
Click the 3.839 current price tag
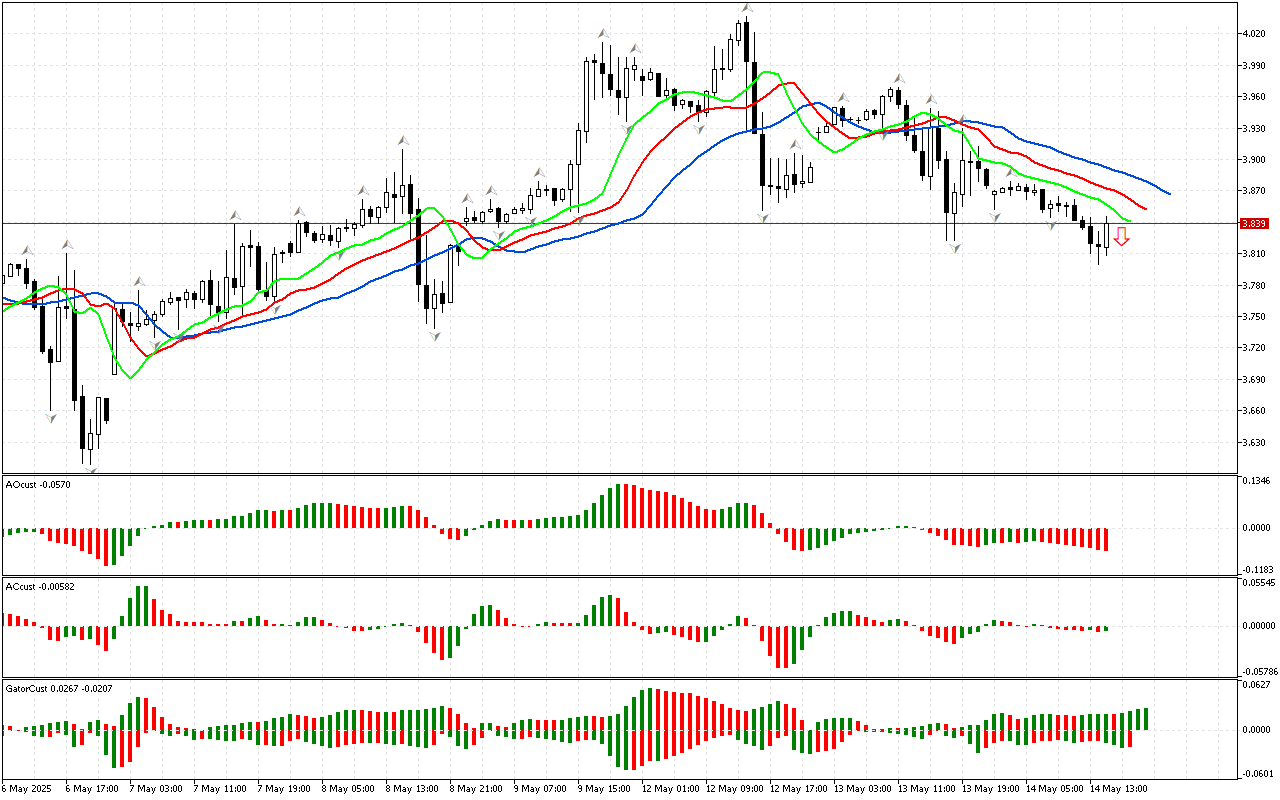click(1253, 224)
